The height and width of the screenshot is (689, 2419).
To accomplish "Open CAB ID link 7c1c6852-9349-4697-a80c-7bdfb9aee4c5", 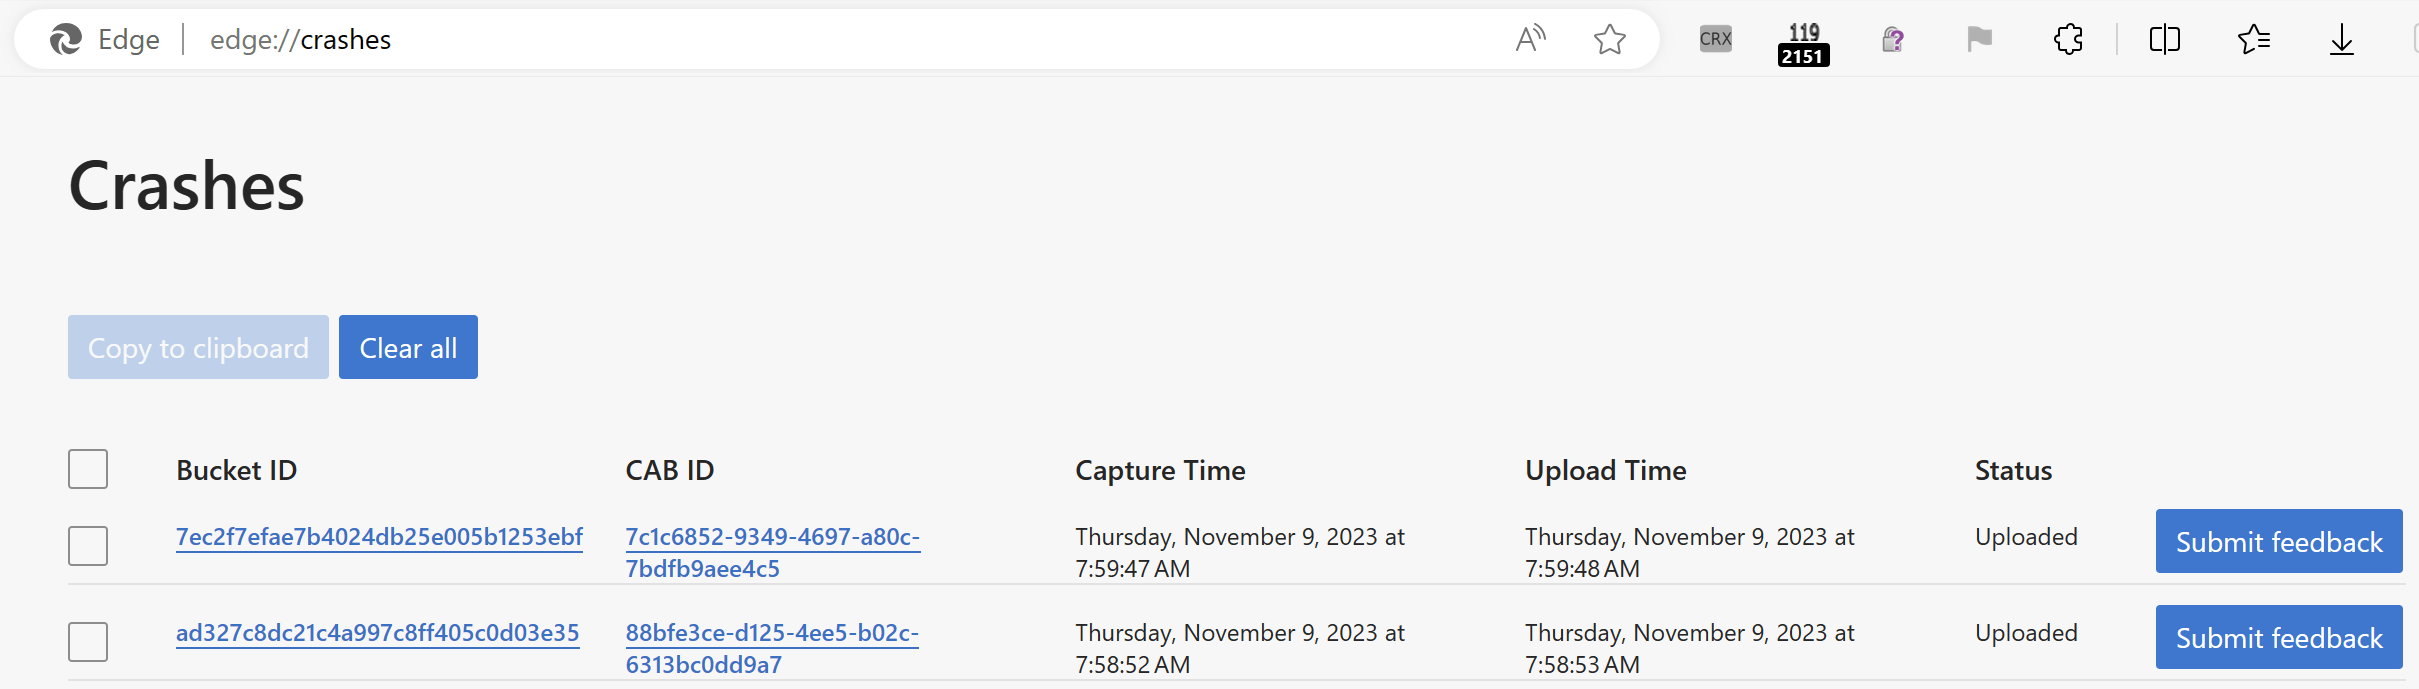I will pyautogui.click(x=772, y=552).
